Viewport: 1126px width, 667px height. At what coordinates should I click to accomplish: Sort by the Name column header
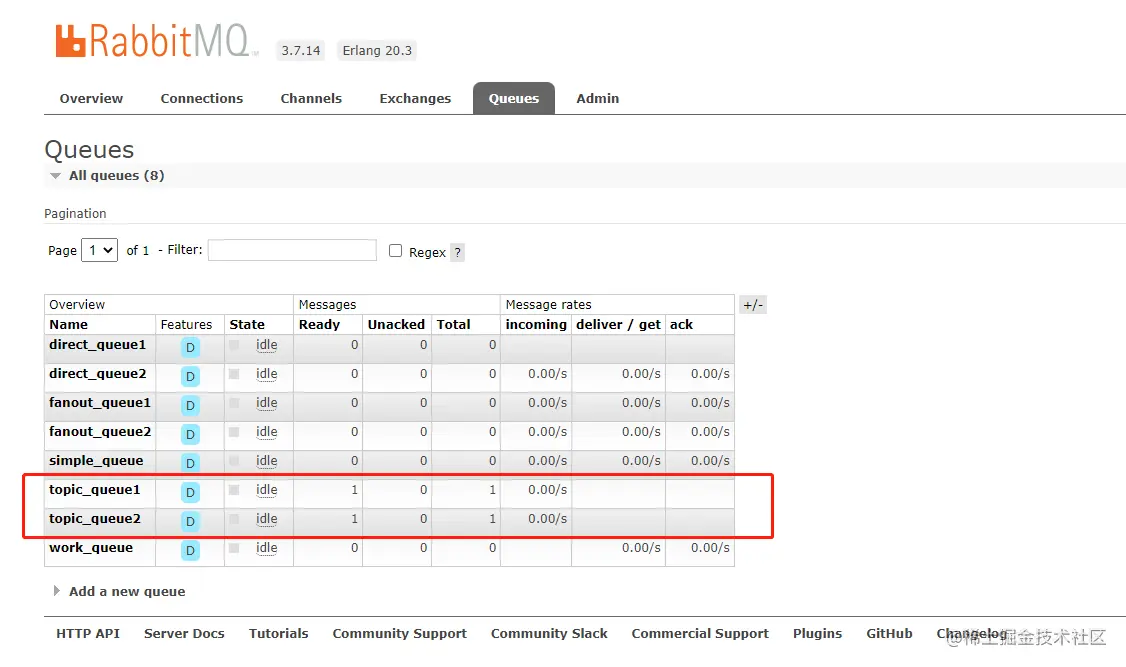68,325
